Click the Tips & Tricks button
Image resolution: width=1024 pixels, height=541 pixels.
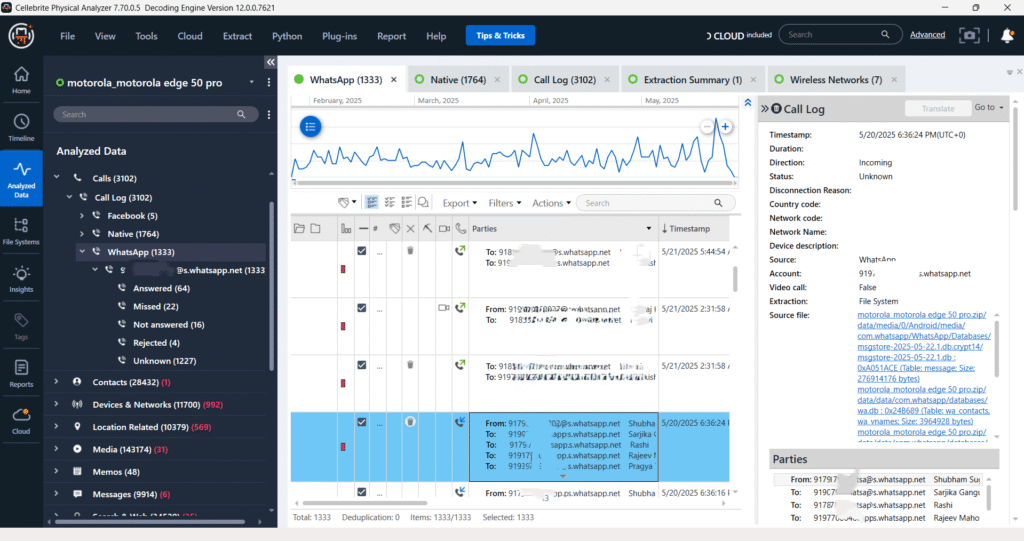click(x=500, y=35)
